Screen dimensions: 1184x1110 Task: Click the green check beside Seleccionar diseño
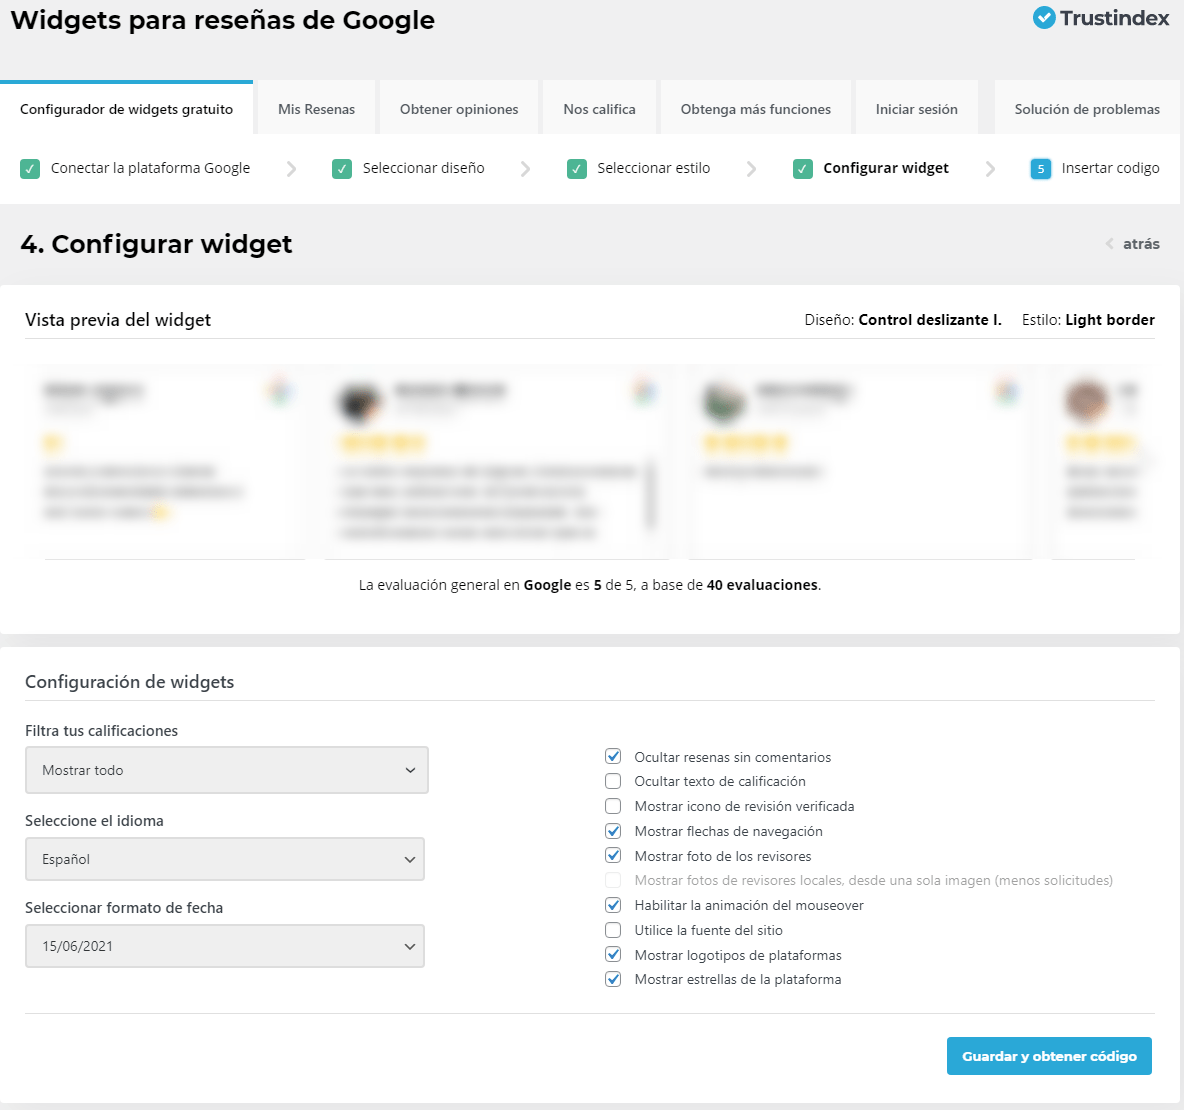tap(342, 169)
